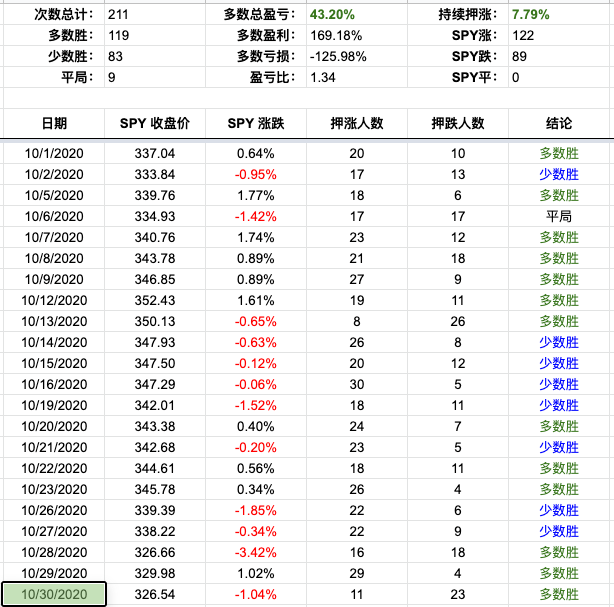This screenshot has height=607, width=614.
Task: Click the date cell 10/29/2020
Action: point(54,573)
